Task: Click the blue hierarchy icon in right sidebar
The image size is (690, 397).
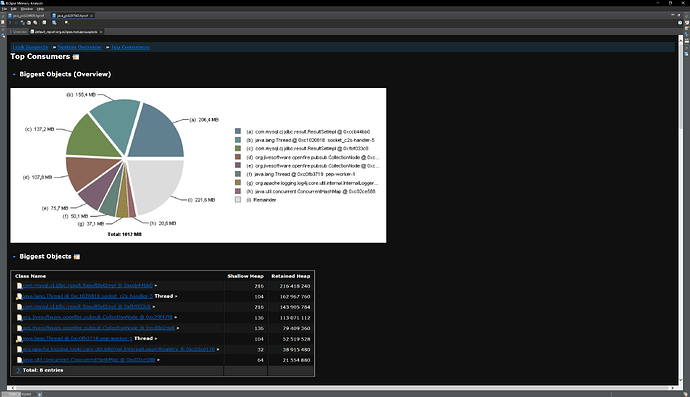Action: click(x=686, y=35)
